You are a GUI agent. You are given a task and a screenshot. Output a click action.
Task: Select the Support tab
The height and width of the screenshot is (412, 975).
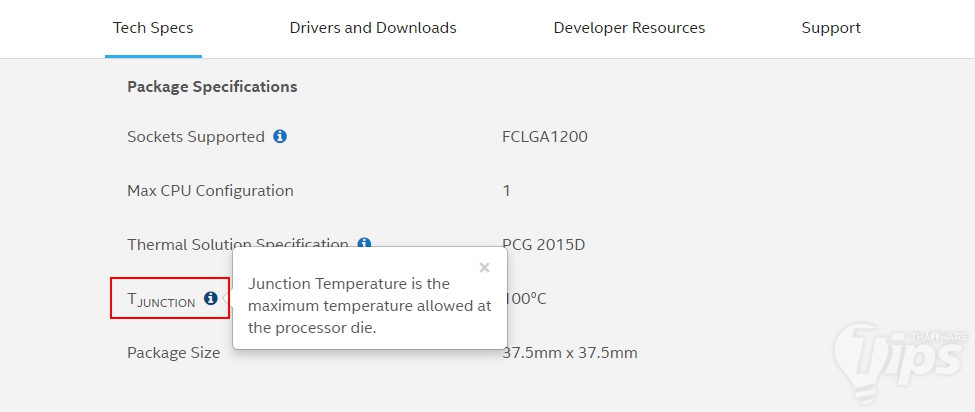tap(831, 28)
